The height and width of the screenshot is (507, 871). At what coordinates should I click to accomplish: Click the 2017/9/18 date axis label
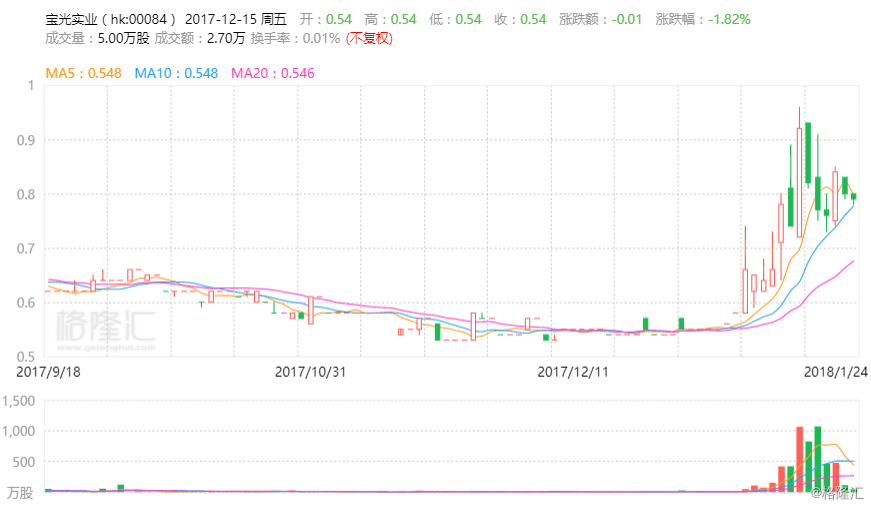[48, 372]
